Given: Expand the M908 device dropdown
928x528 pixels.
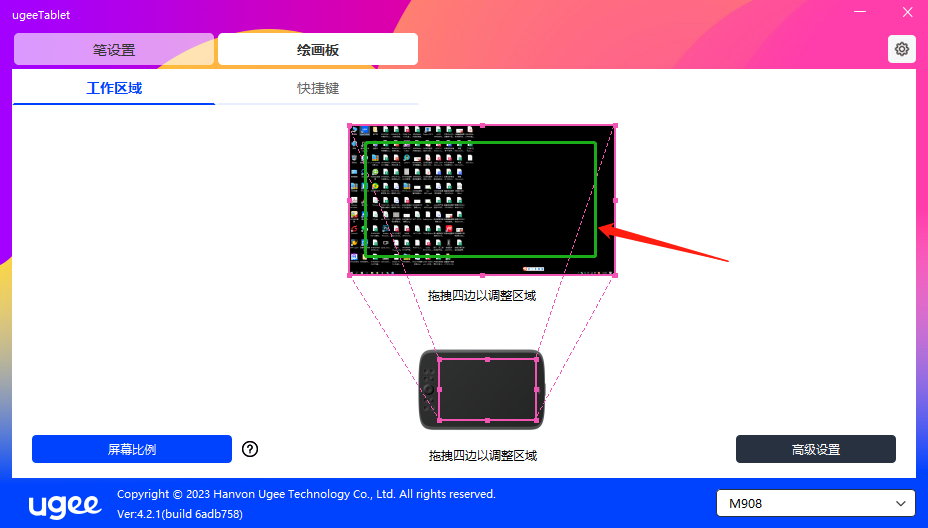Looking at the screenshot, I should (x=816, y=504).
